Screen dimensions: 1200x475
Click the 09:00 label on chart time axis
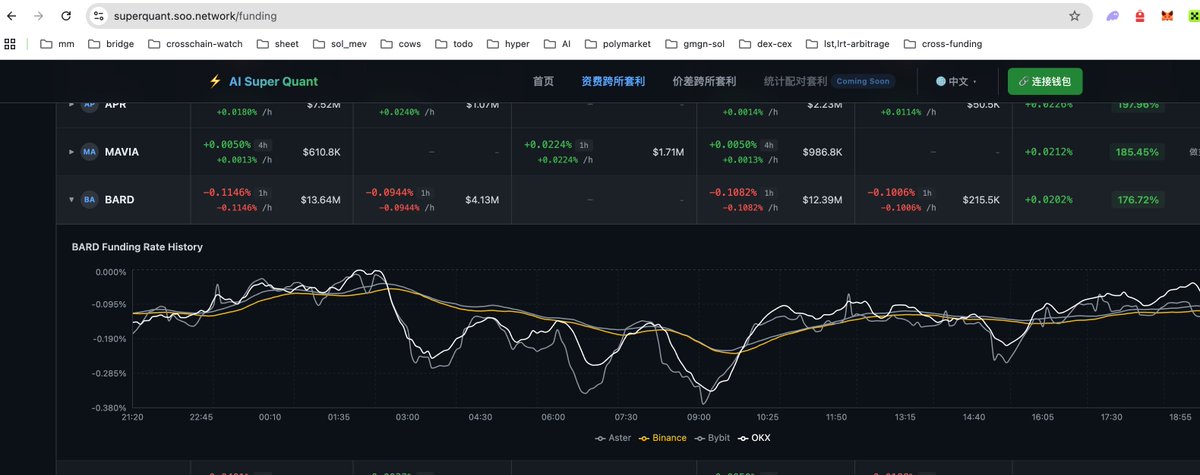[699, 416]
